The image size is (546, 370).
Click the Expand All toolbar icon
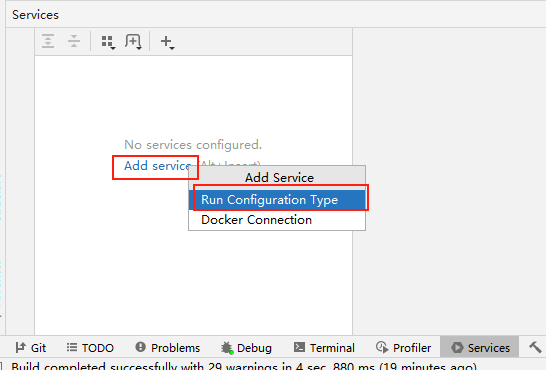coord(48,41)
